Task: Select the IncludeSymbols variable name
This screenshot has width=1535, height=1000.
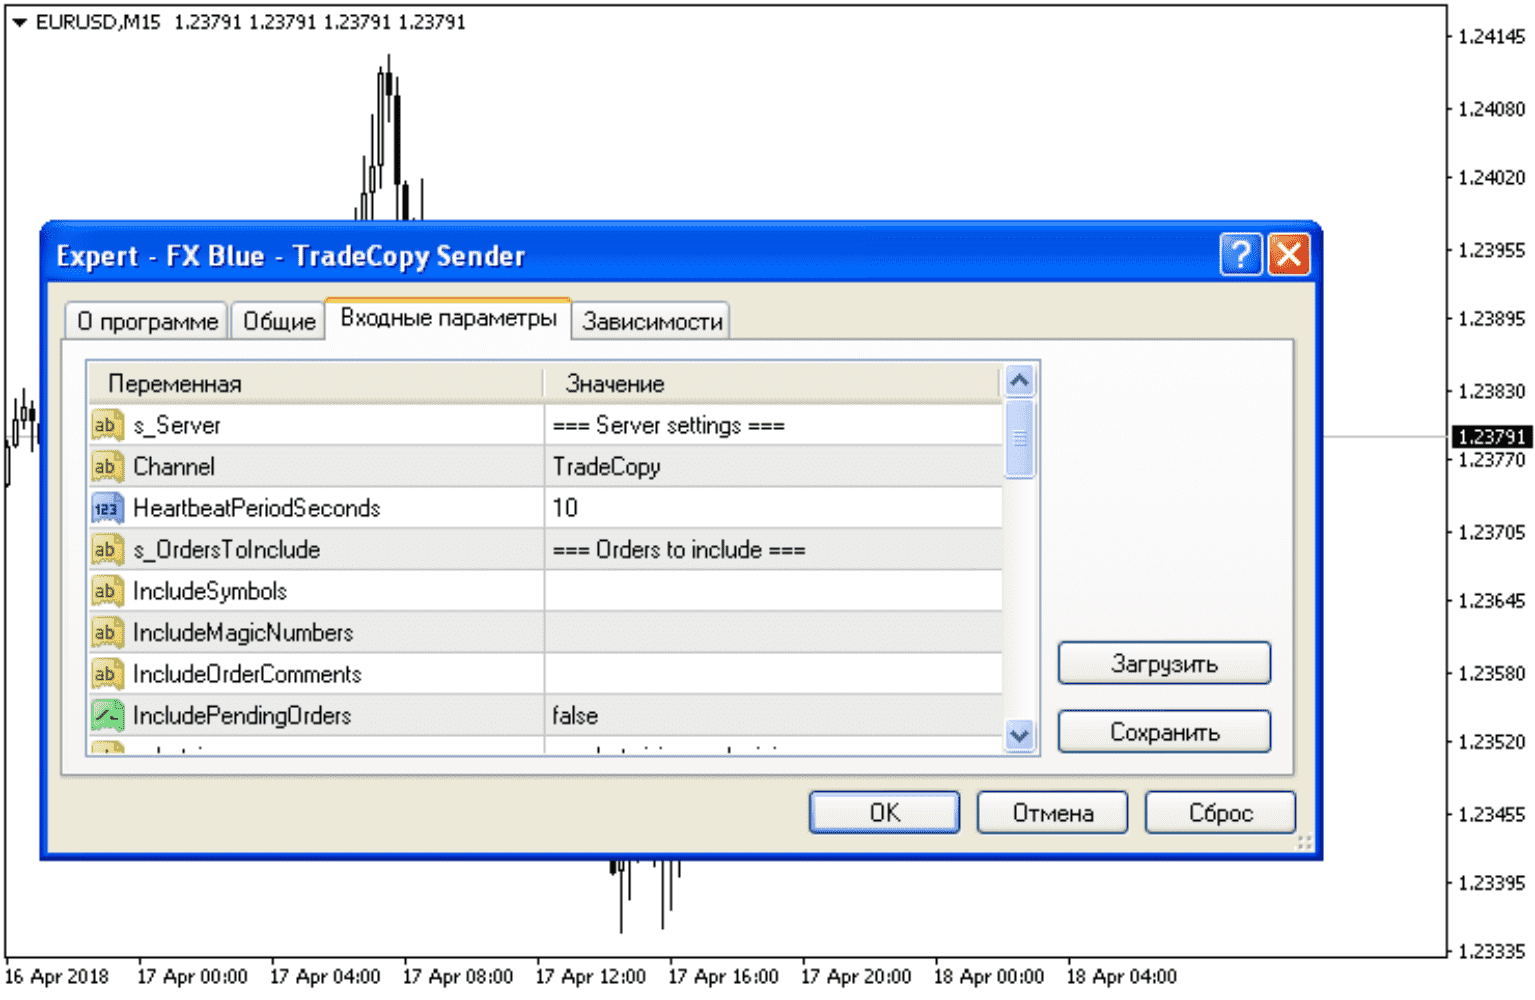Action: (x=210, y=591)
